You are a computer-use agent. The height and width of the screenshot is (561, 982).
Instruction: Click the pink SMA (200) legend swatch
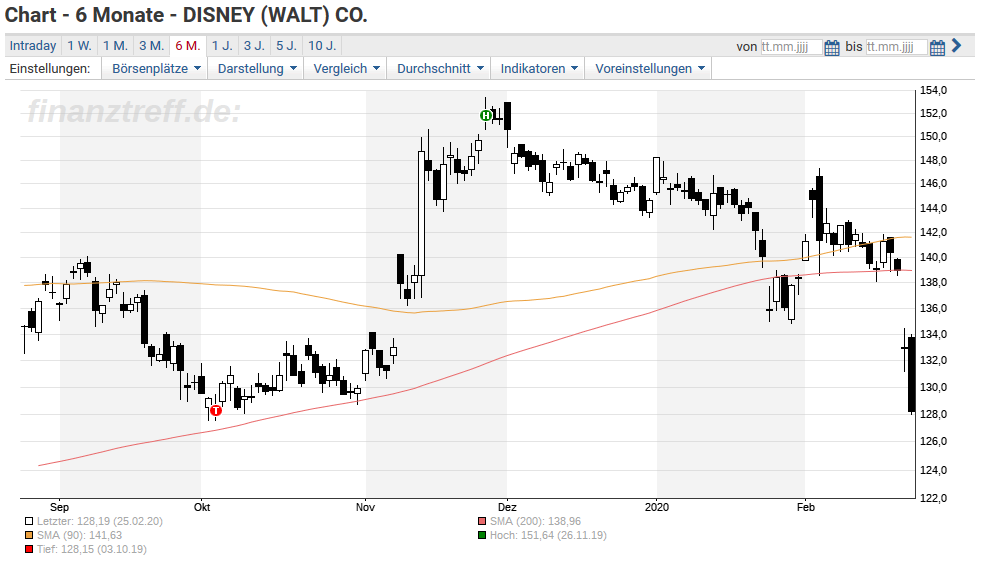click(x=482, y=521)
